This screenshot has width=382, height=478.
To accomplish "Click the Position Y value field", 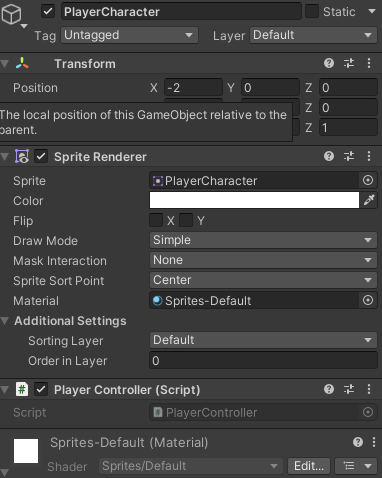I will 270,88.
